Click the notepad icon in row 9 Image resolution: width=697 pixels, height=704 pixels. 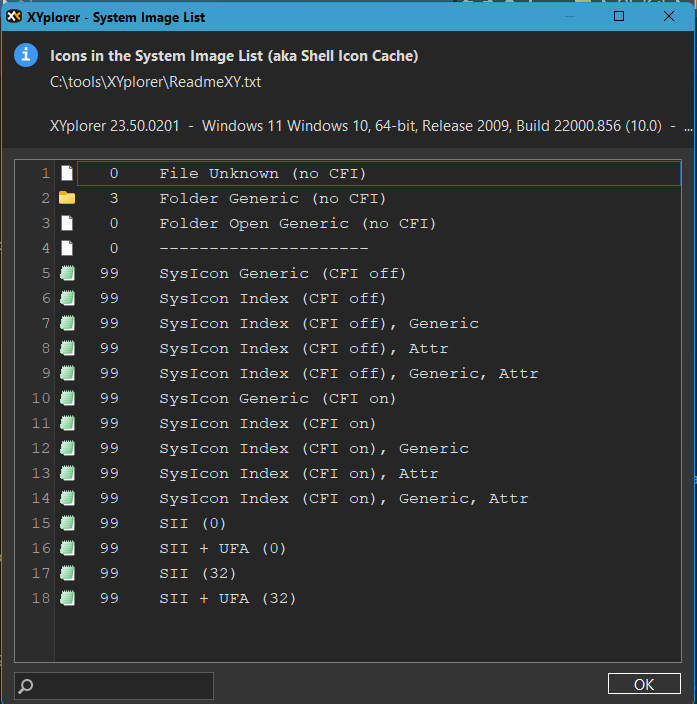pyautogui.click(x=67, y=373)
